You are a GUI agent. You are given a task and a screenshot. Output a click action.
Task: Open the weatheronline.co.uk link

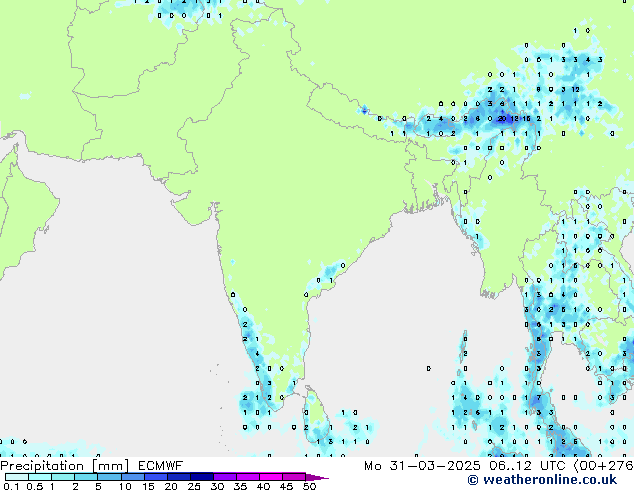[x=542, y=480]
